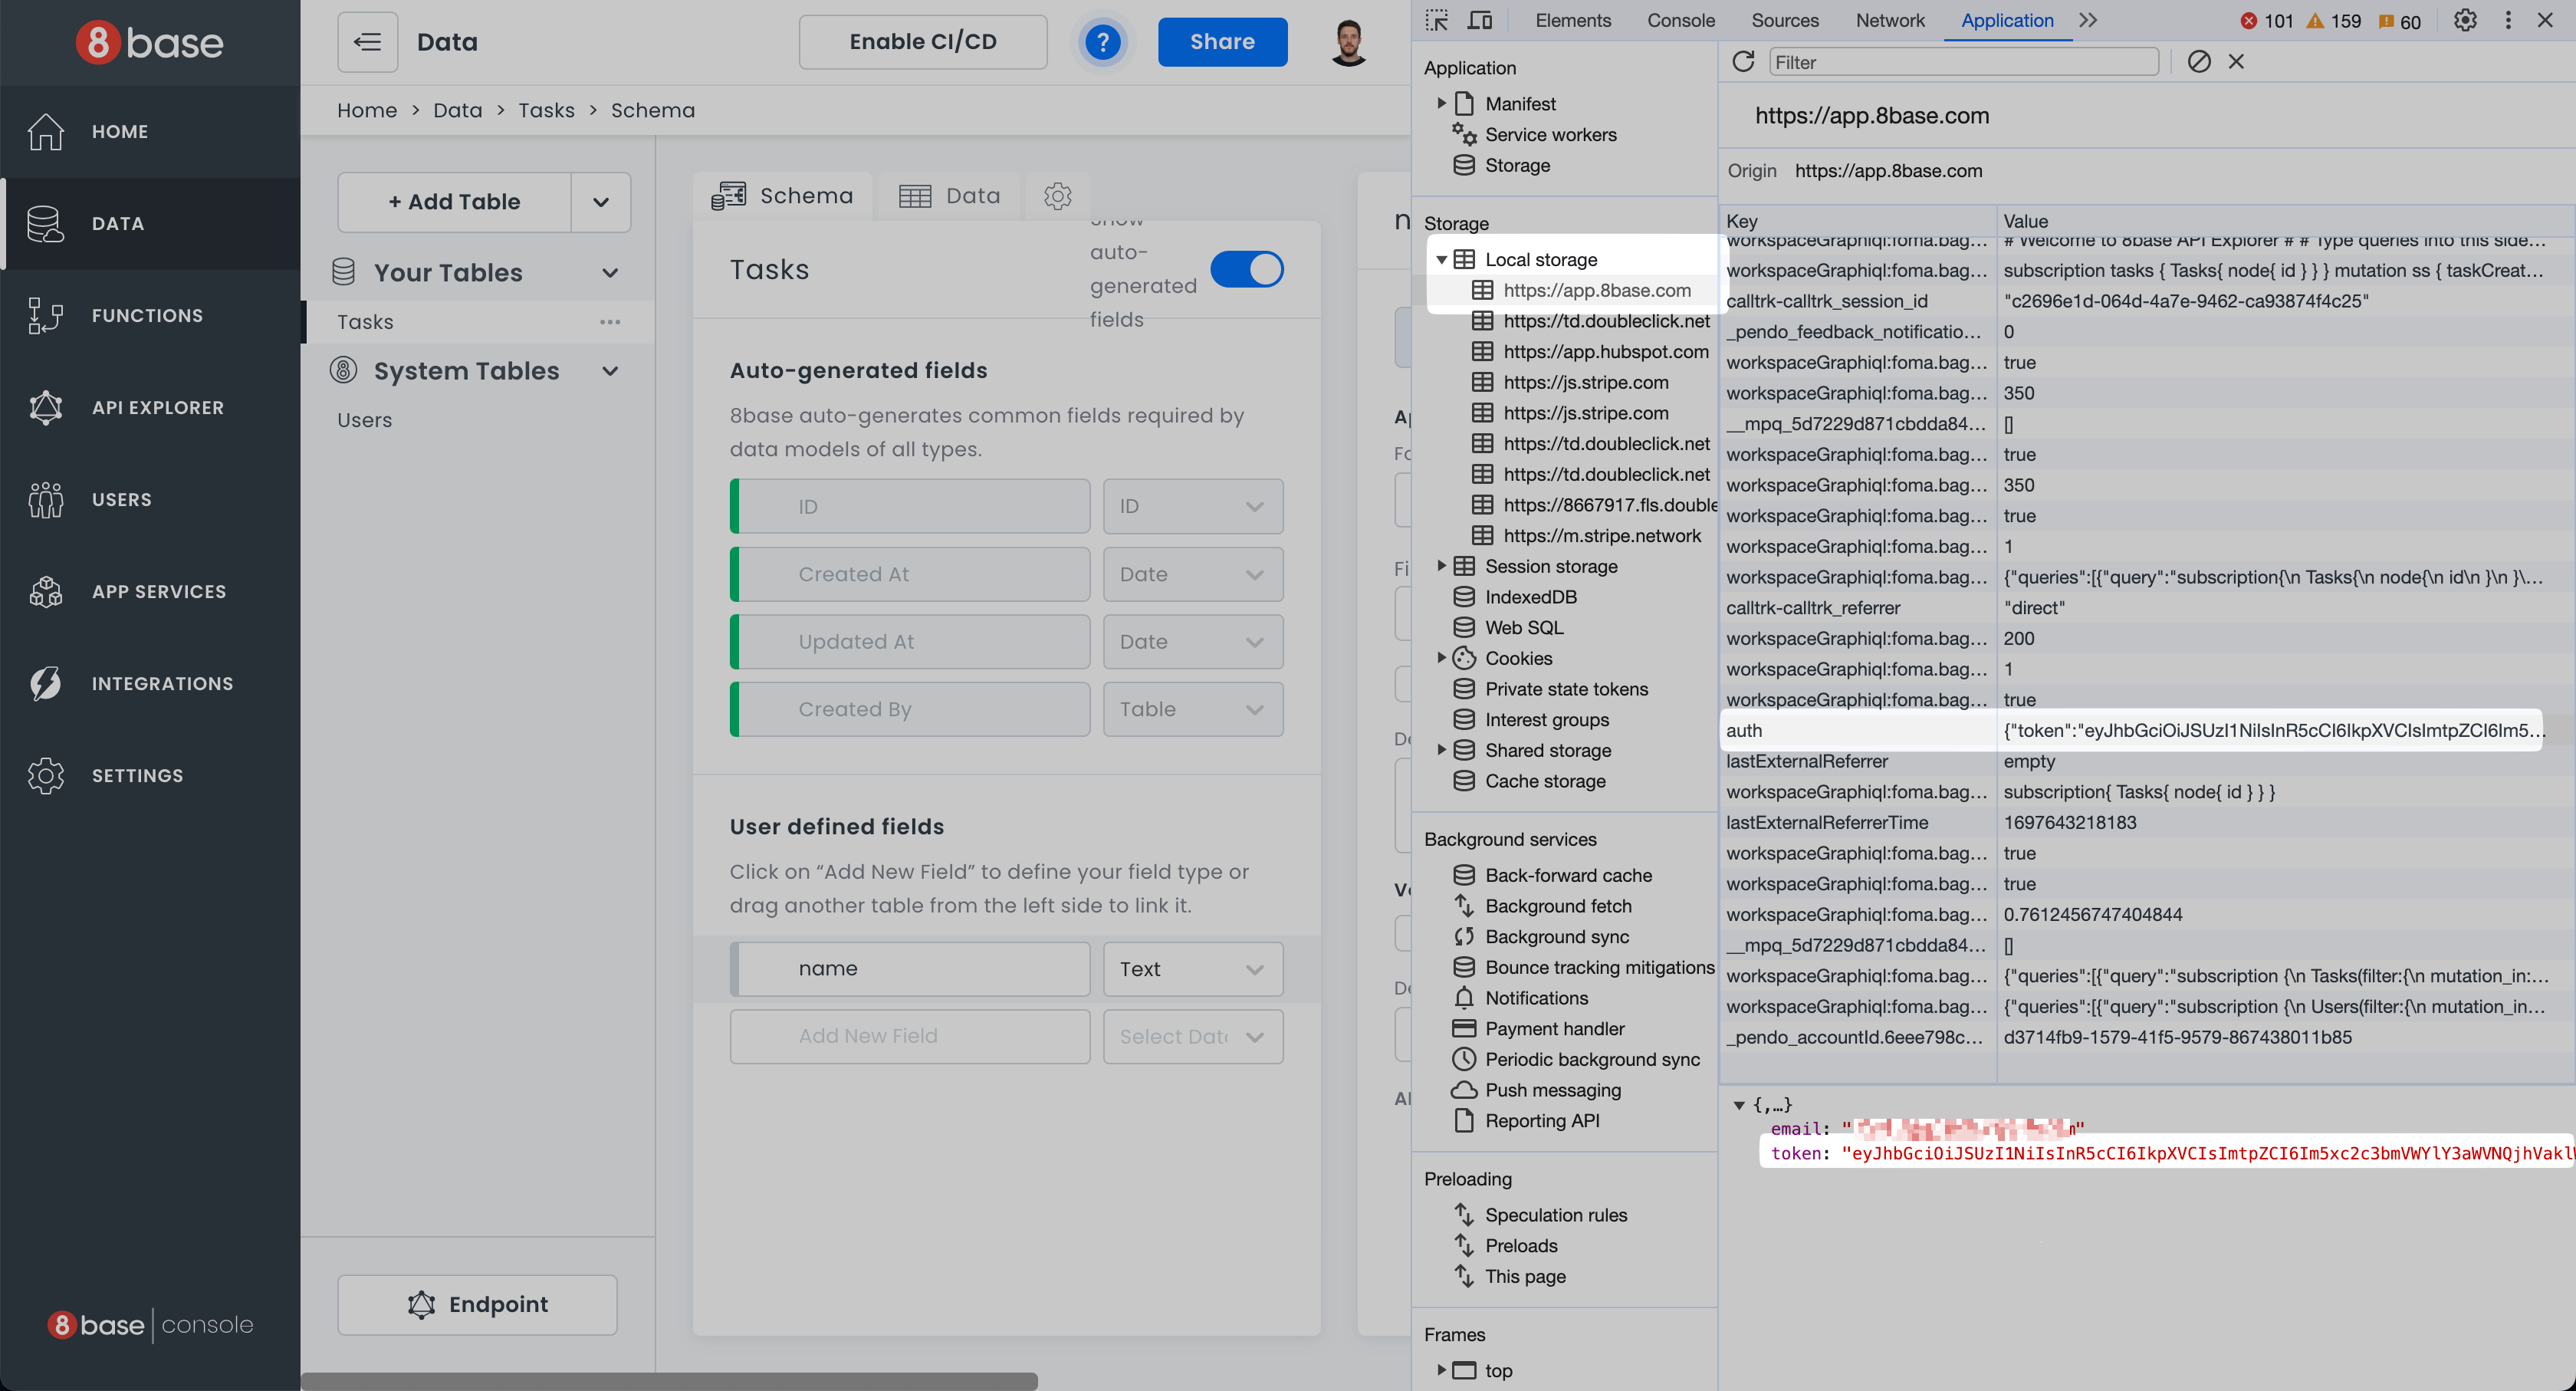Switch to the Data tab
The image size is (2576, 1391).
coord(949,196)
